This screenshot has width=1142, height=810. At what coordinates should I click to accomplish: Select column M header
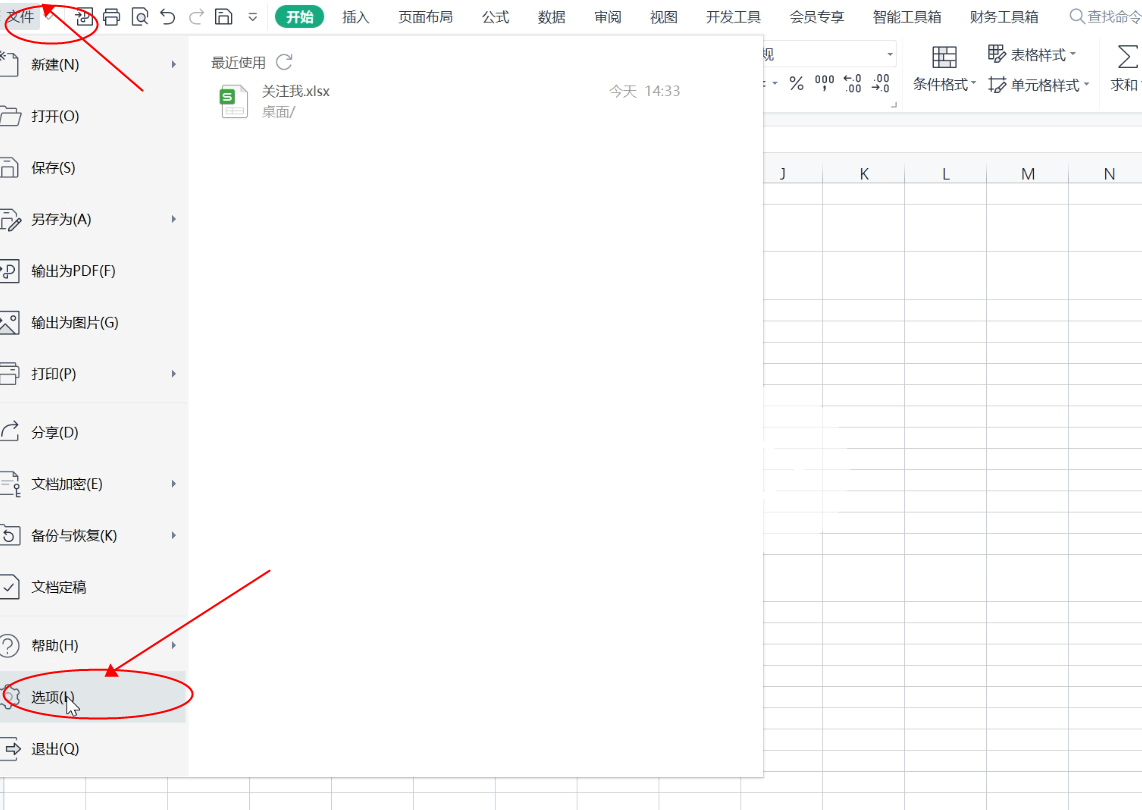tap(1028, 173)
